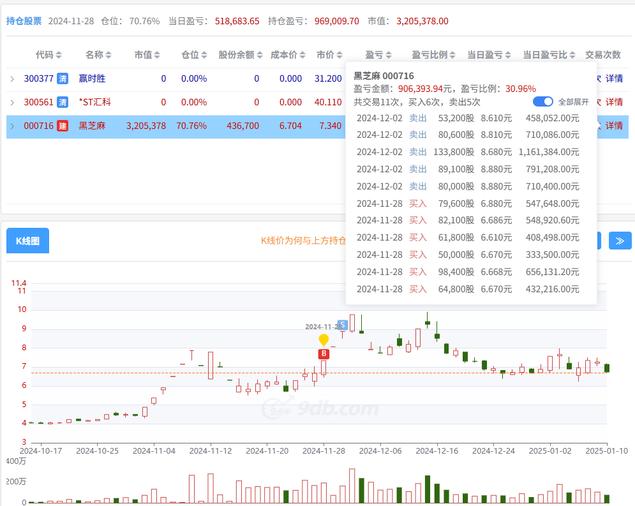The image size is (635, 506).
Task: Sort by 代码 column sort arrows
Action: 58,55
